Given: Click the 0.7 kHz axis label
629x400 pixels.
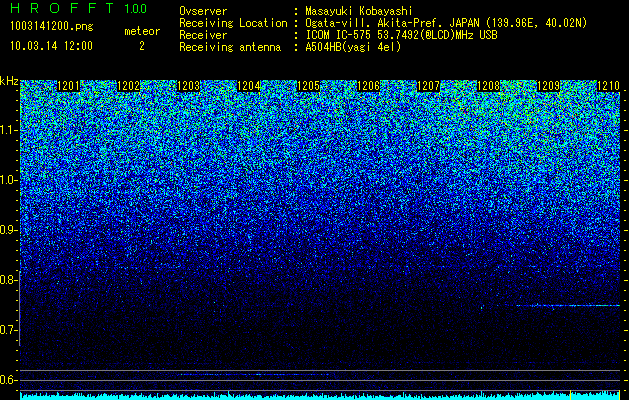Looking at the screenshot, I should 9,330.
